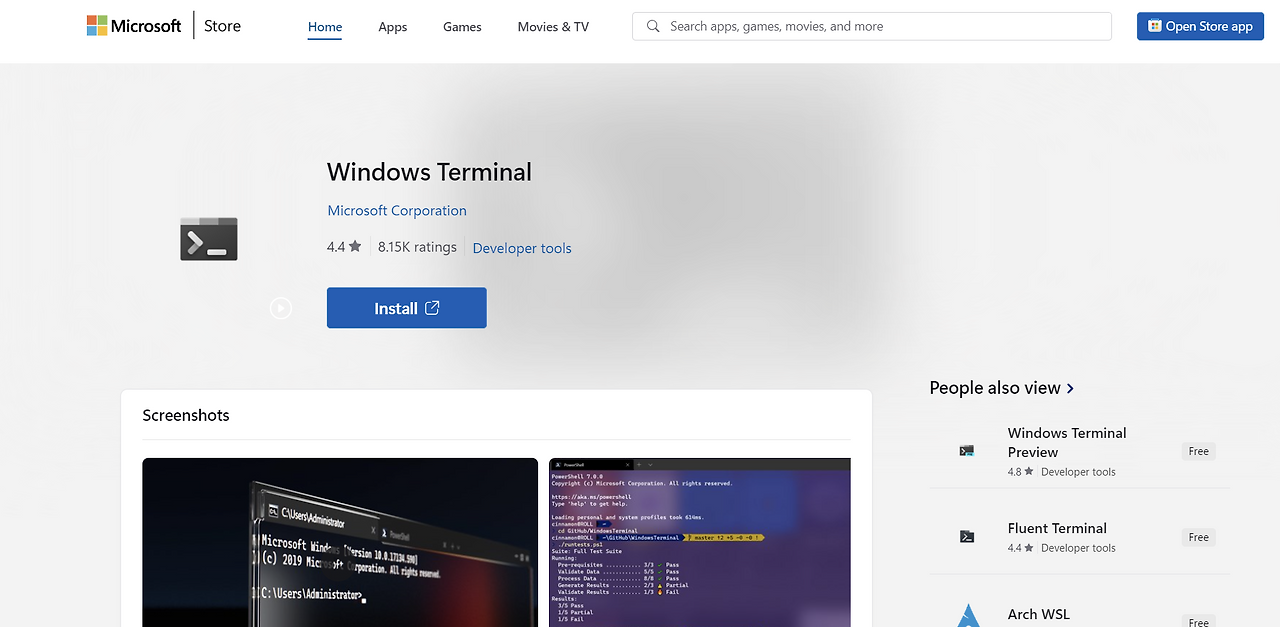Viewport: 1280px width, 627px height.
Task: Click the Windows Terminal Preview app icon
Action: [x=966, y=451]
